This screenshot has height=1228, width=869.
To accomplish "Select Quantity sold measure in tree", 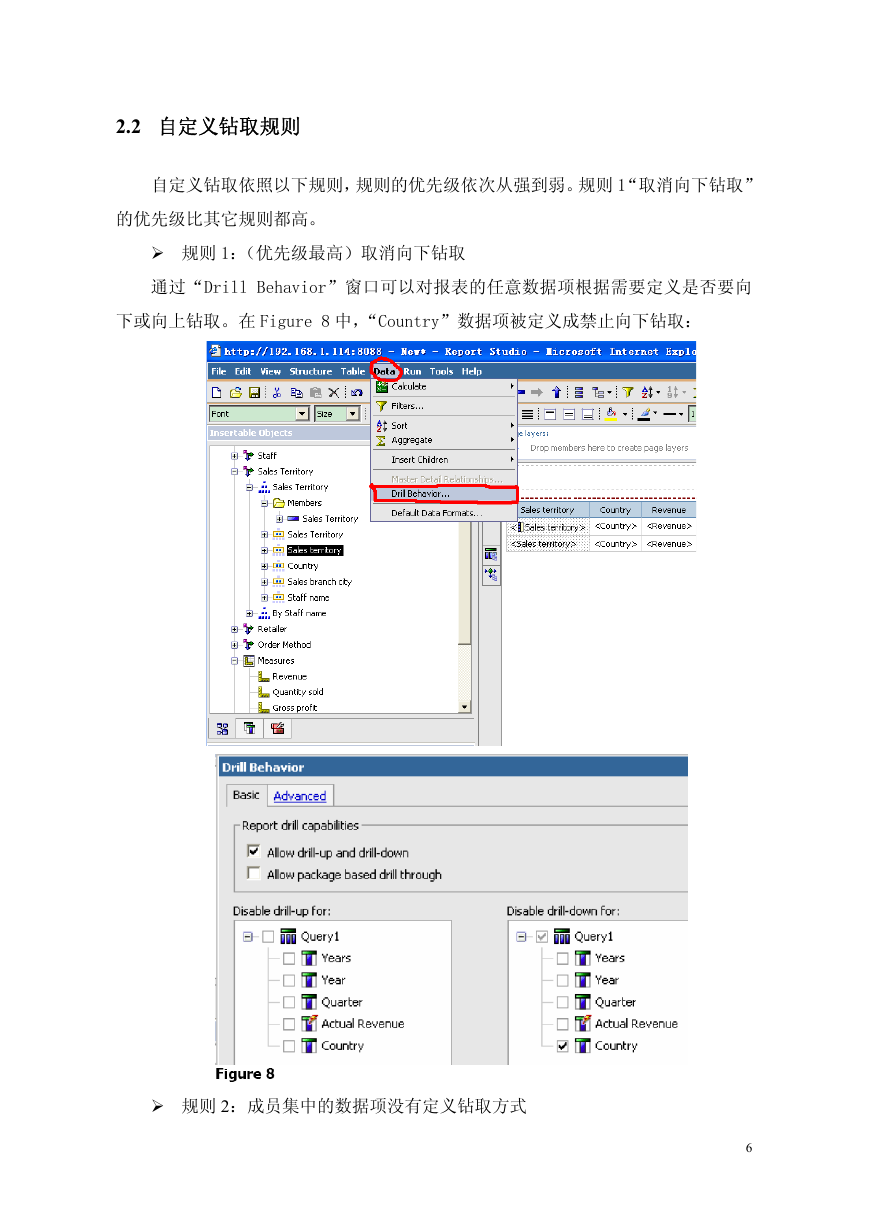I will 298,692.
